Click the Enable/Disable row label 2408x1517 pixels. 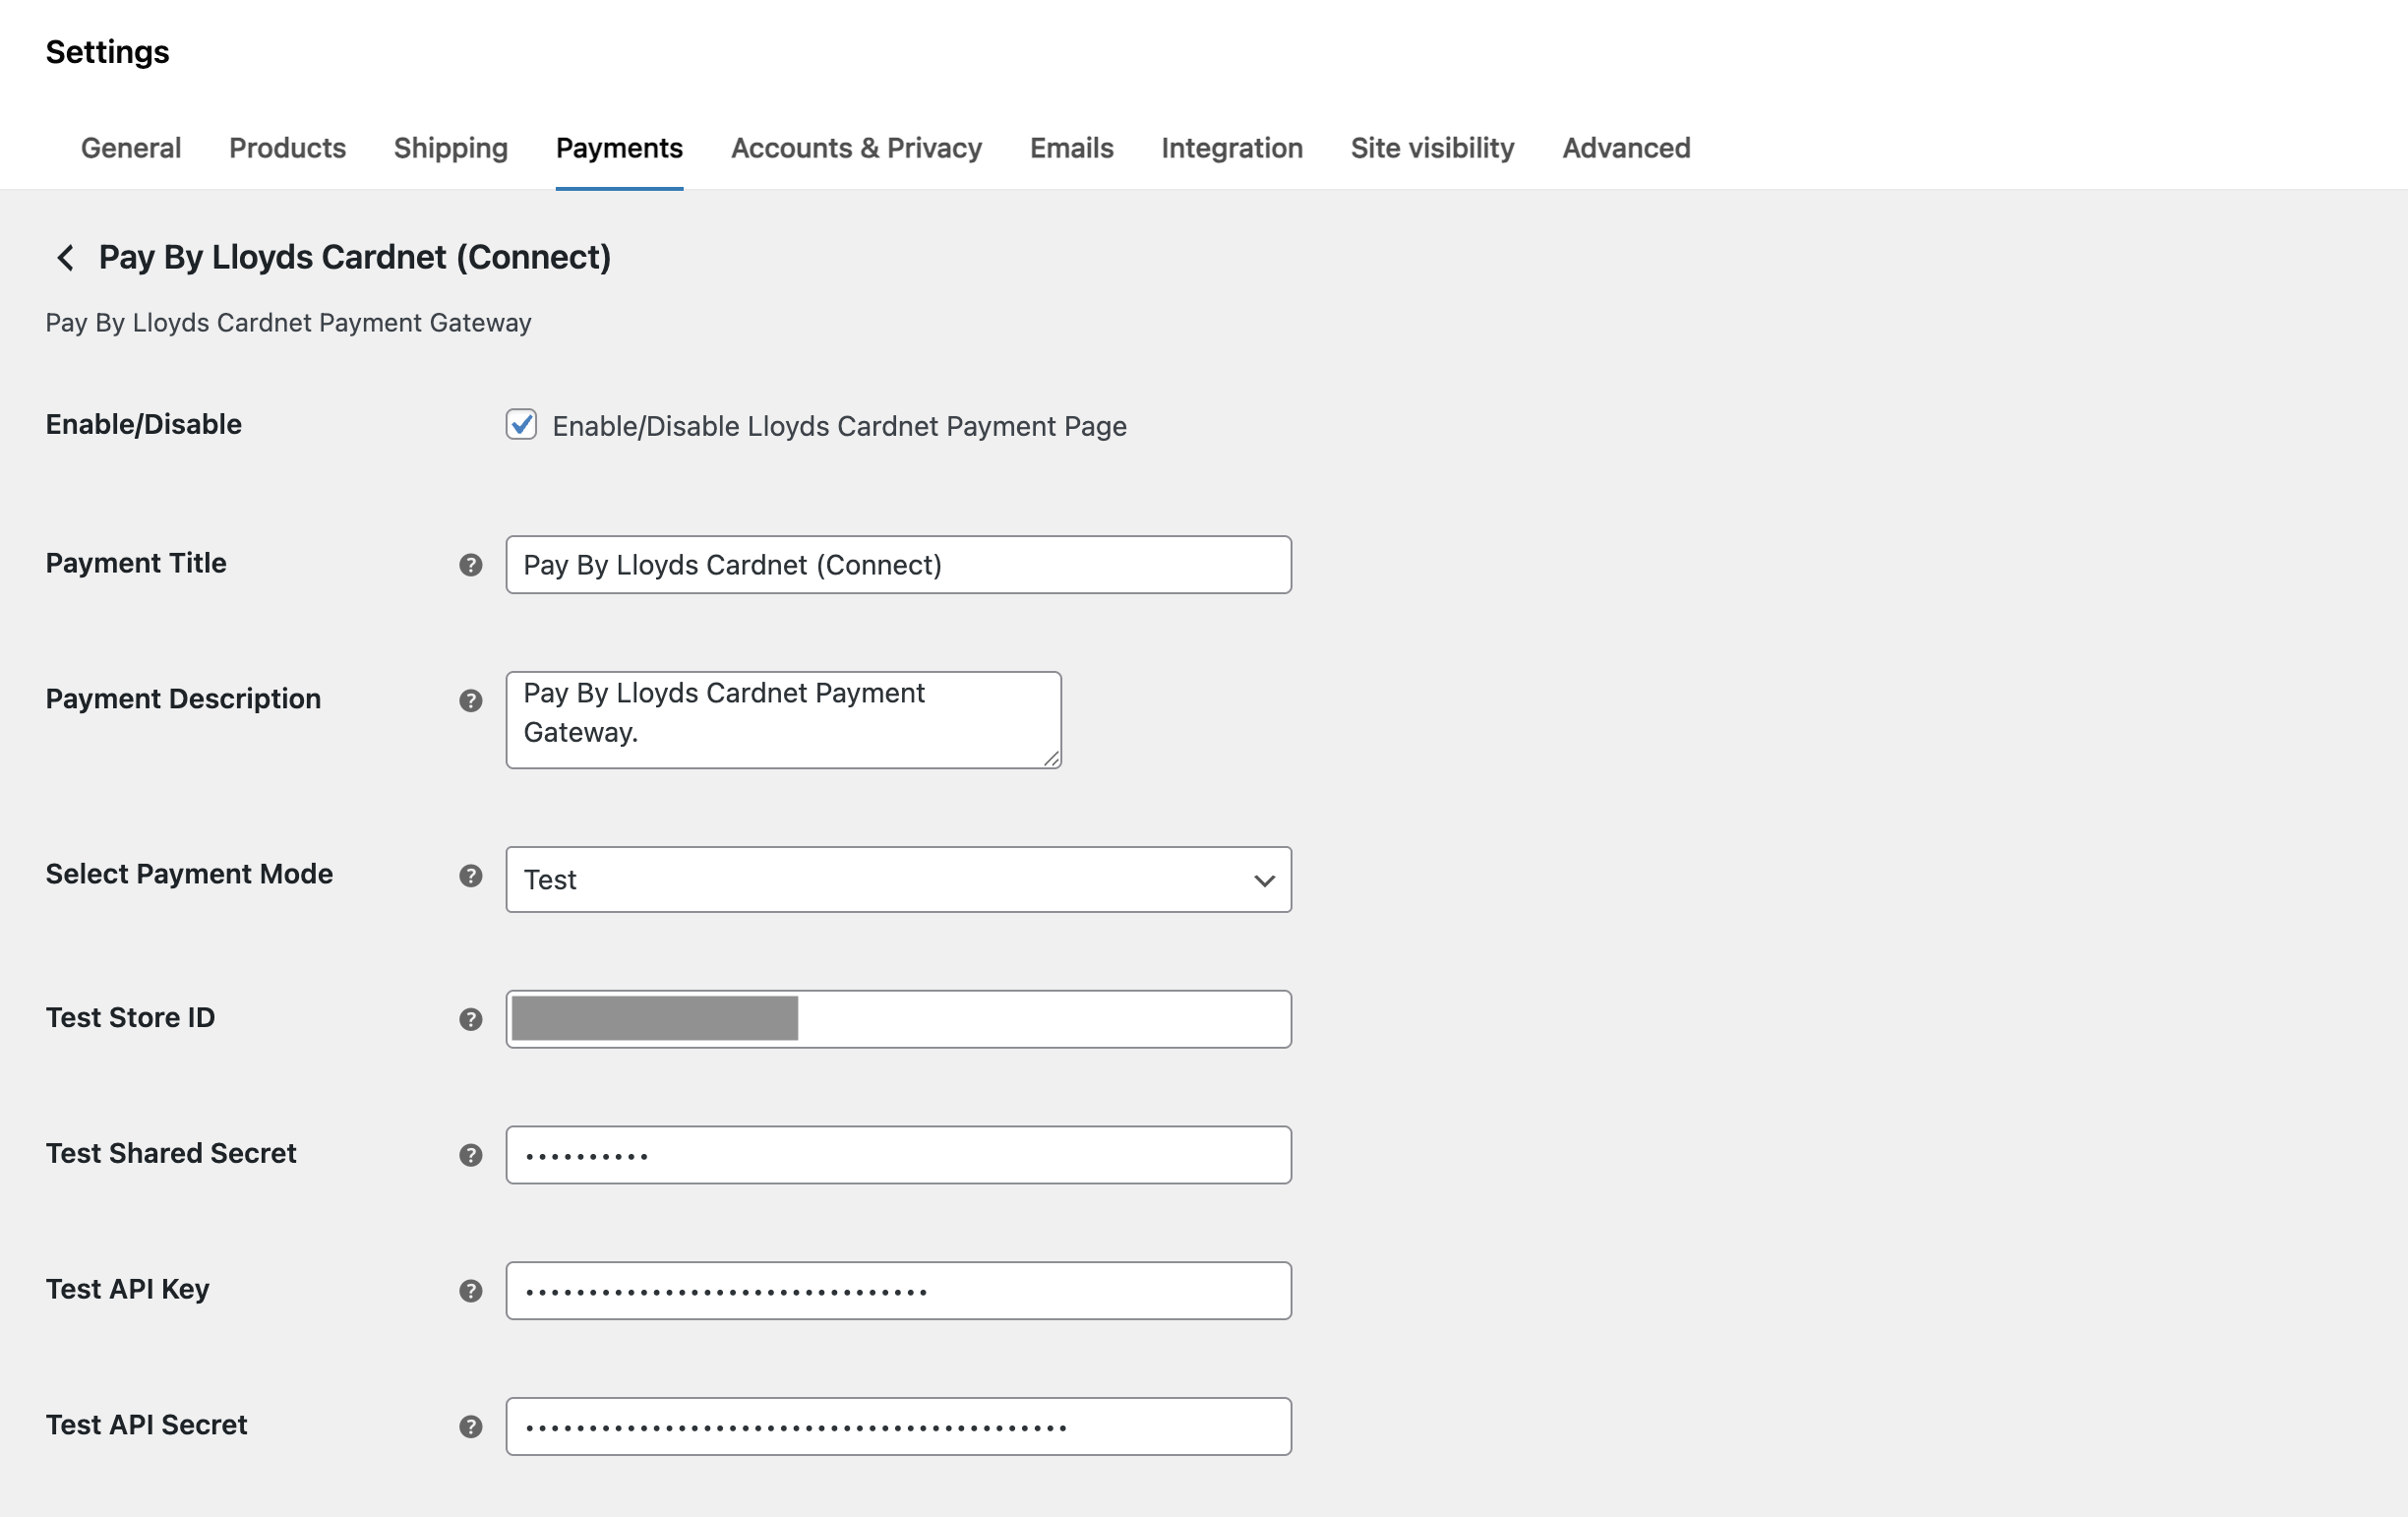pyautogui.click(x=144, y=425)
